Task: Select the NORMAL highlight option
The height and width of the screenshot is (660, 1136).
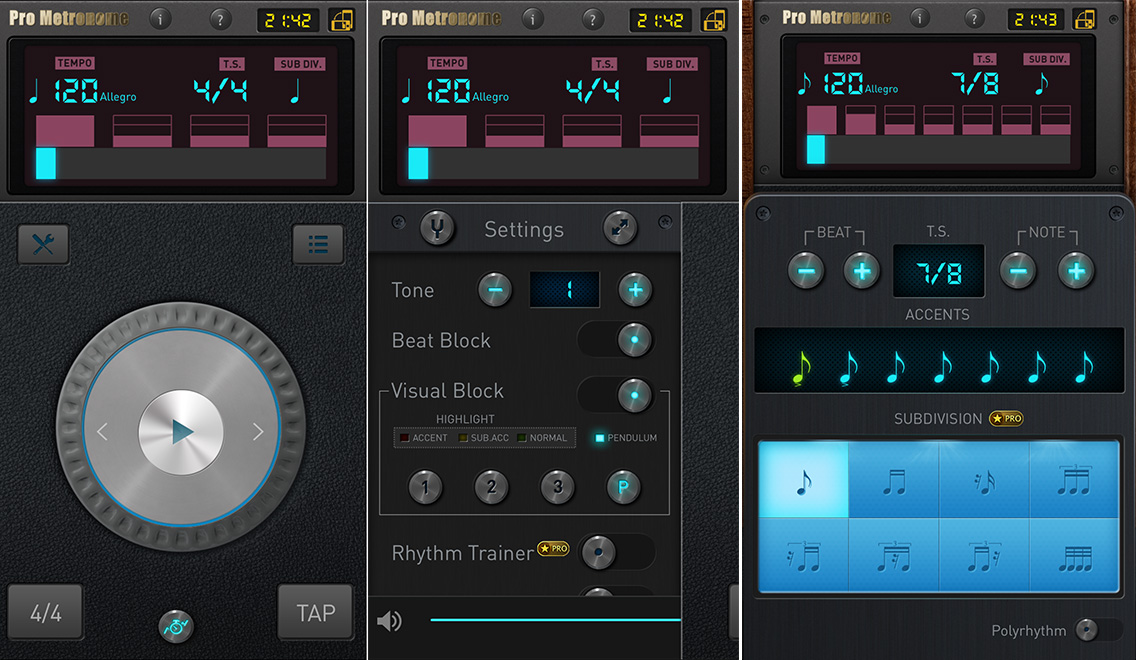Action: [x=543, y=438]
